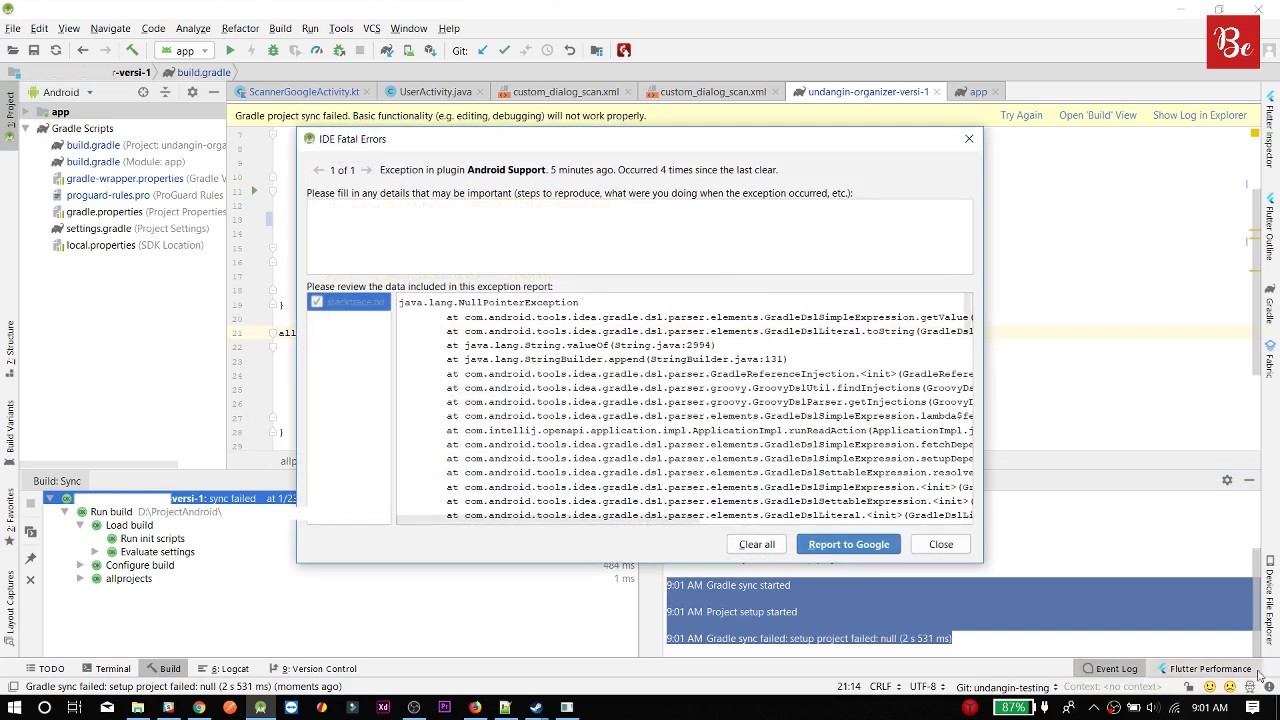Click the scroll-from-source target icon in Project panel
This screenshot has width=1280, height=720.
point(143,92)
